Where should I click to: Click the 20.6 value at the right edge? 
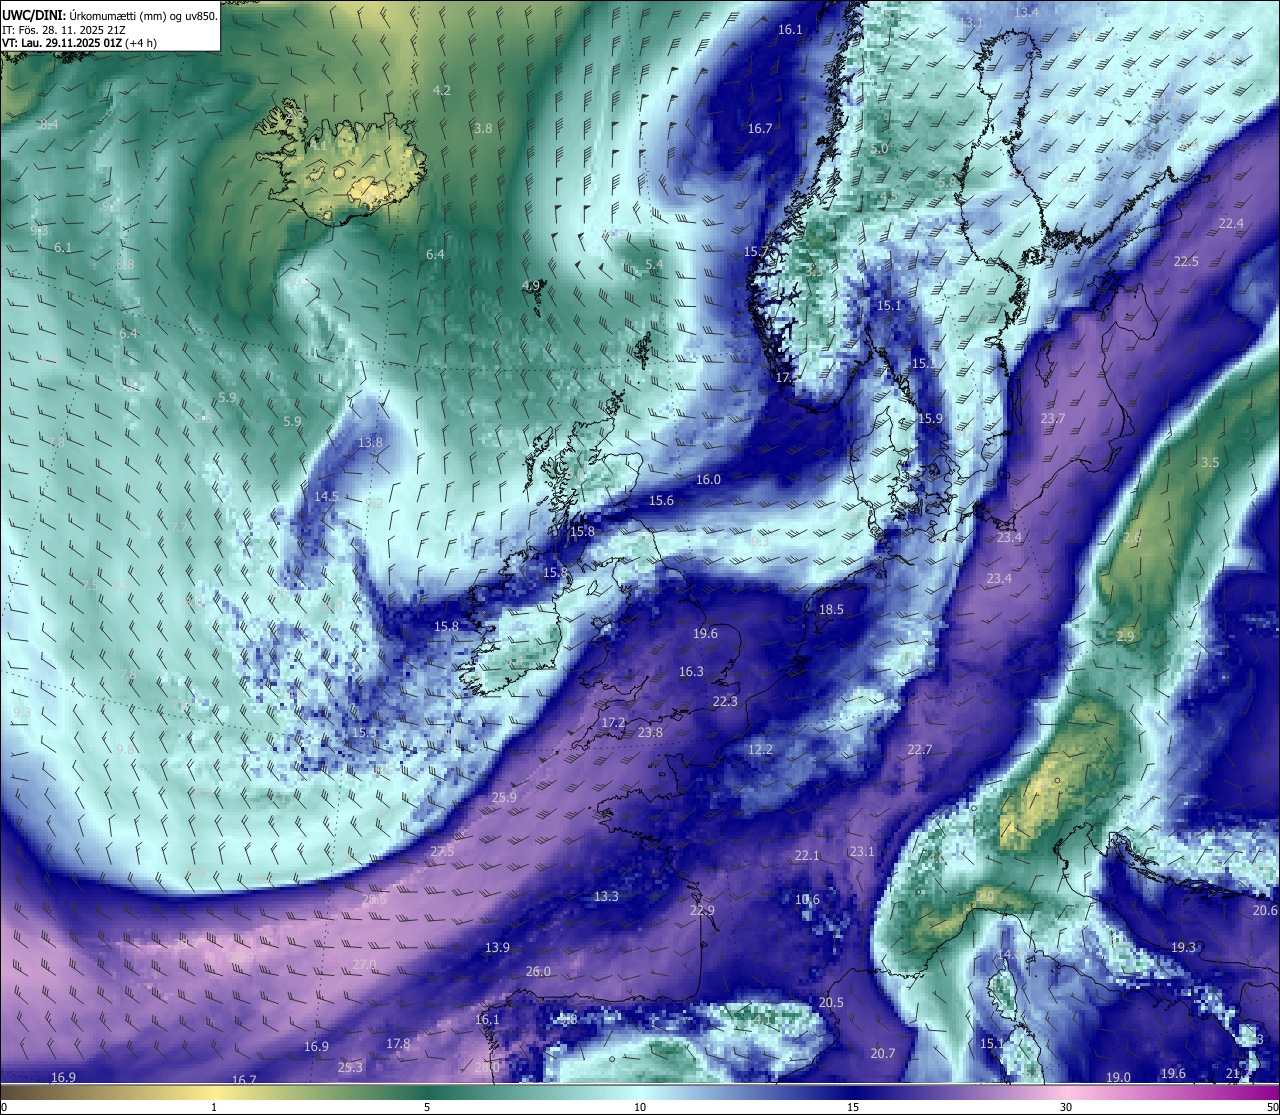(x=1265, y=910)
